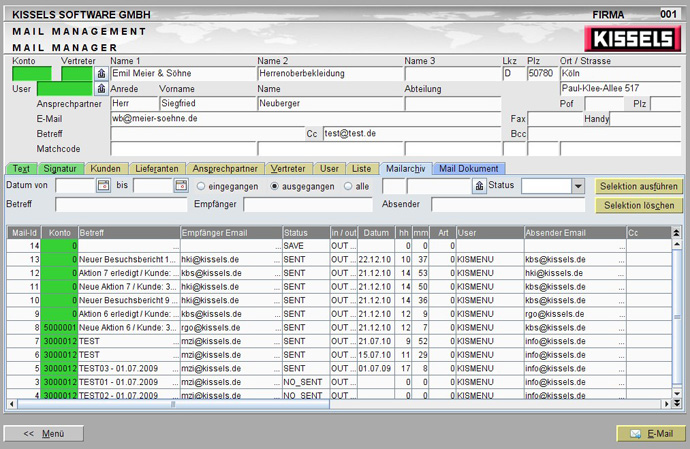
Task: Select the Mailarchiv tab
Action: coord(406,169)
